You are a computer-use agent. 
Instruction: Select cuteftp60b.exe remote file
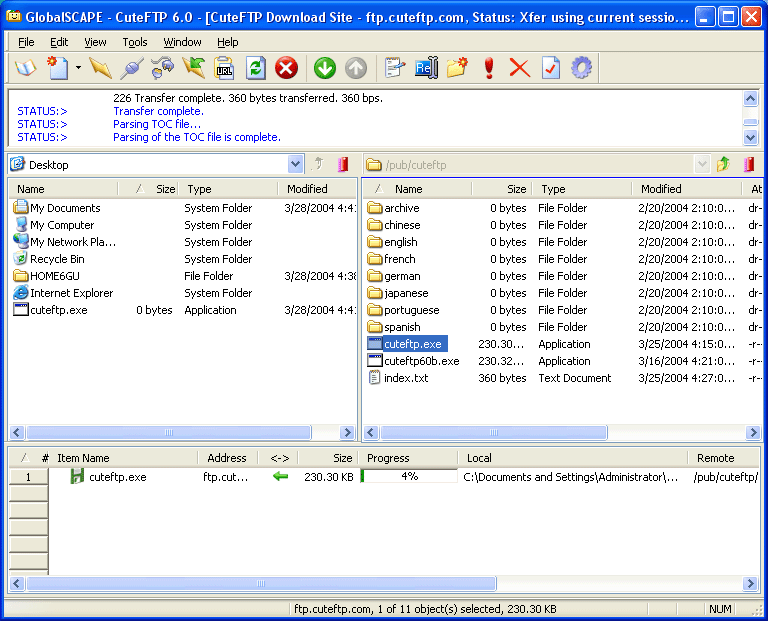[413, 361]
